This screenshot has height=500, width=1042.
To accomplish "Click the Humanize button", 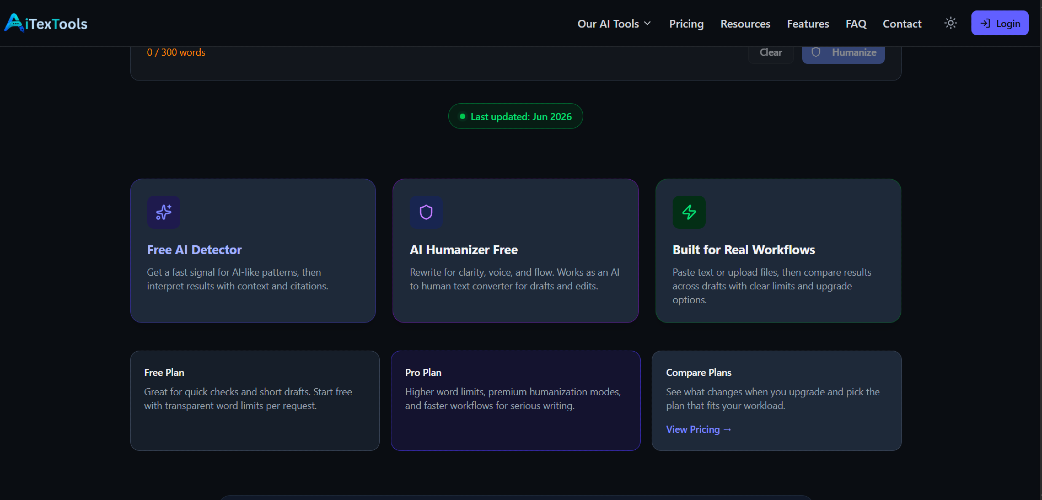I will tap(843, 53).
